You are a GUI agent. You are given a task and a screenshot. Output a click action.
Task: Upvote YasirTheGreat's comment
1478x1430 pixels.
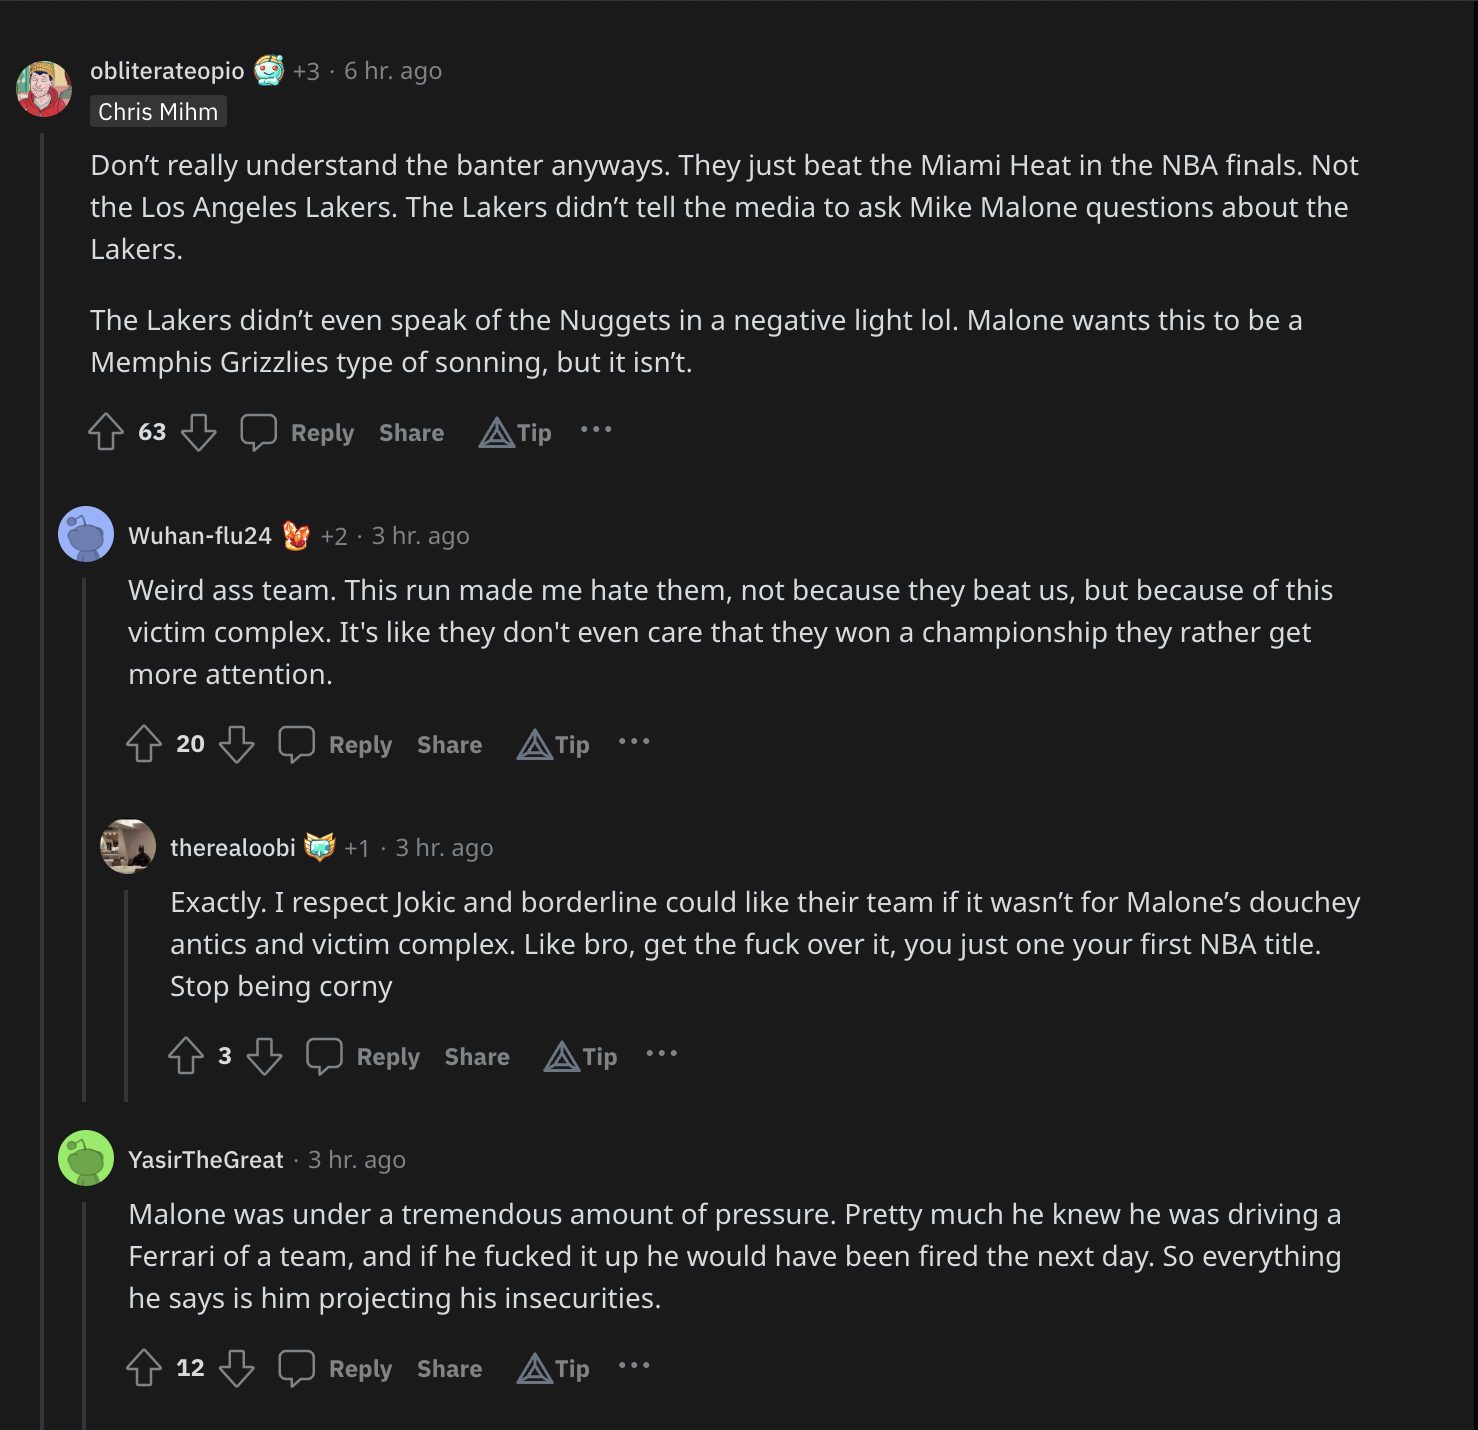click(x=144, y=1368)
